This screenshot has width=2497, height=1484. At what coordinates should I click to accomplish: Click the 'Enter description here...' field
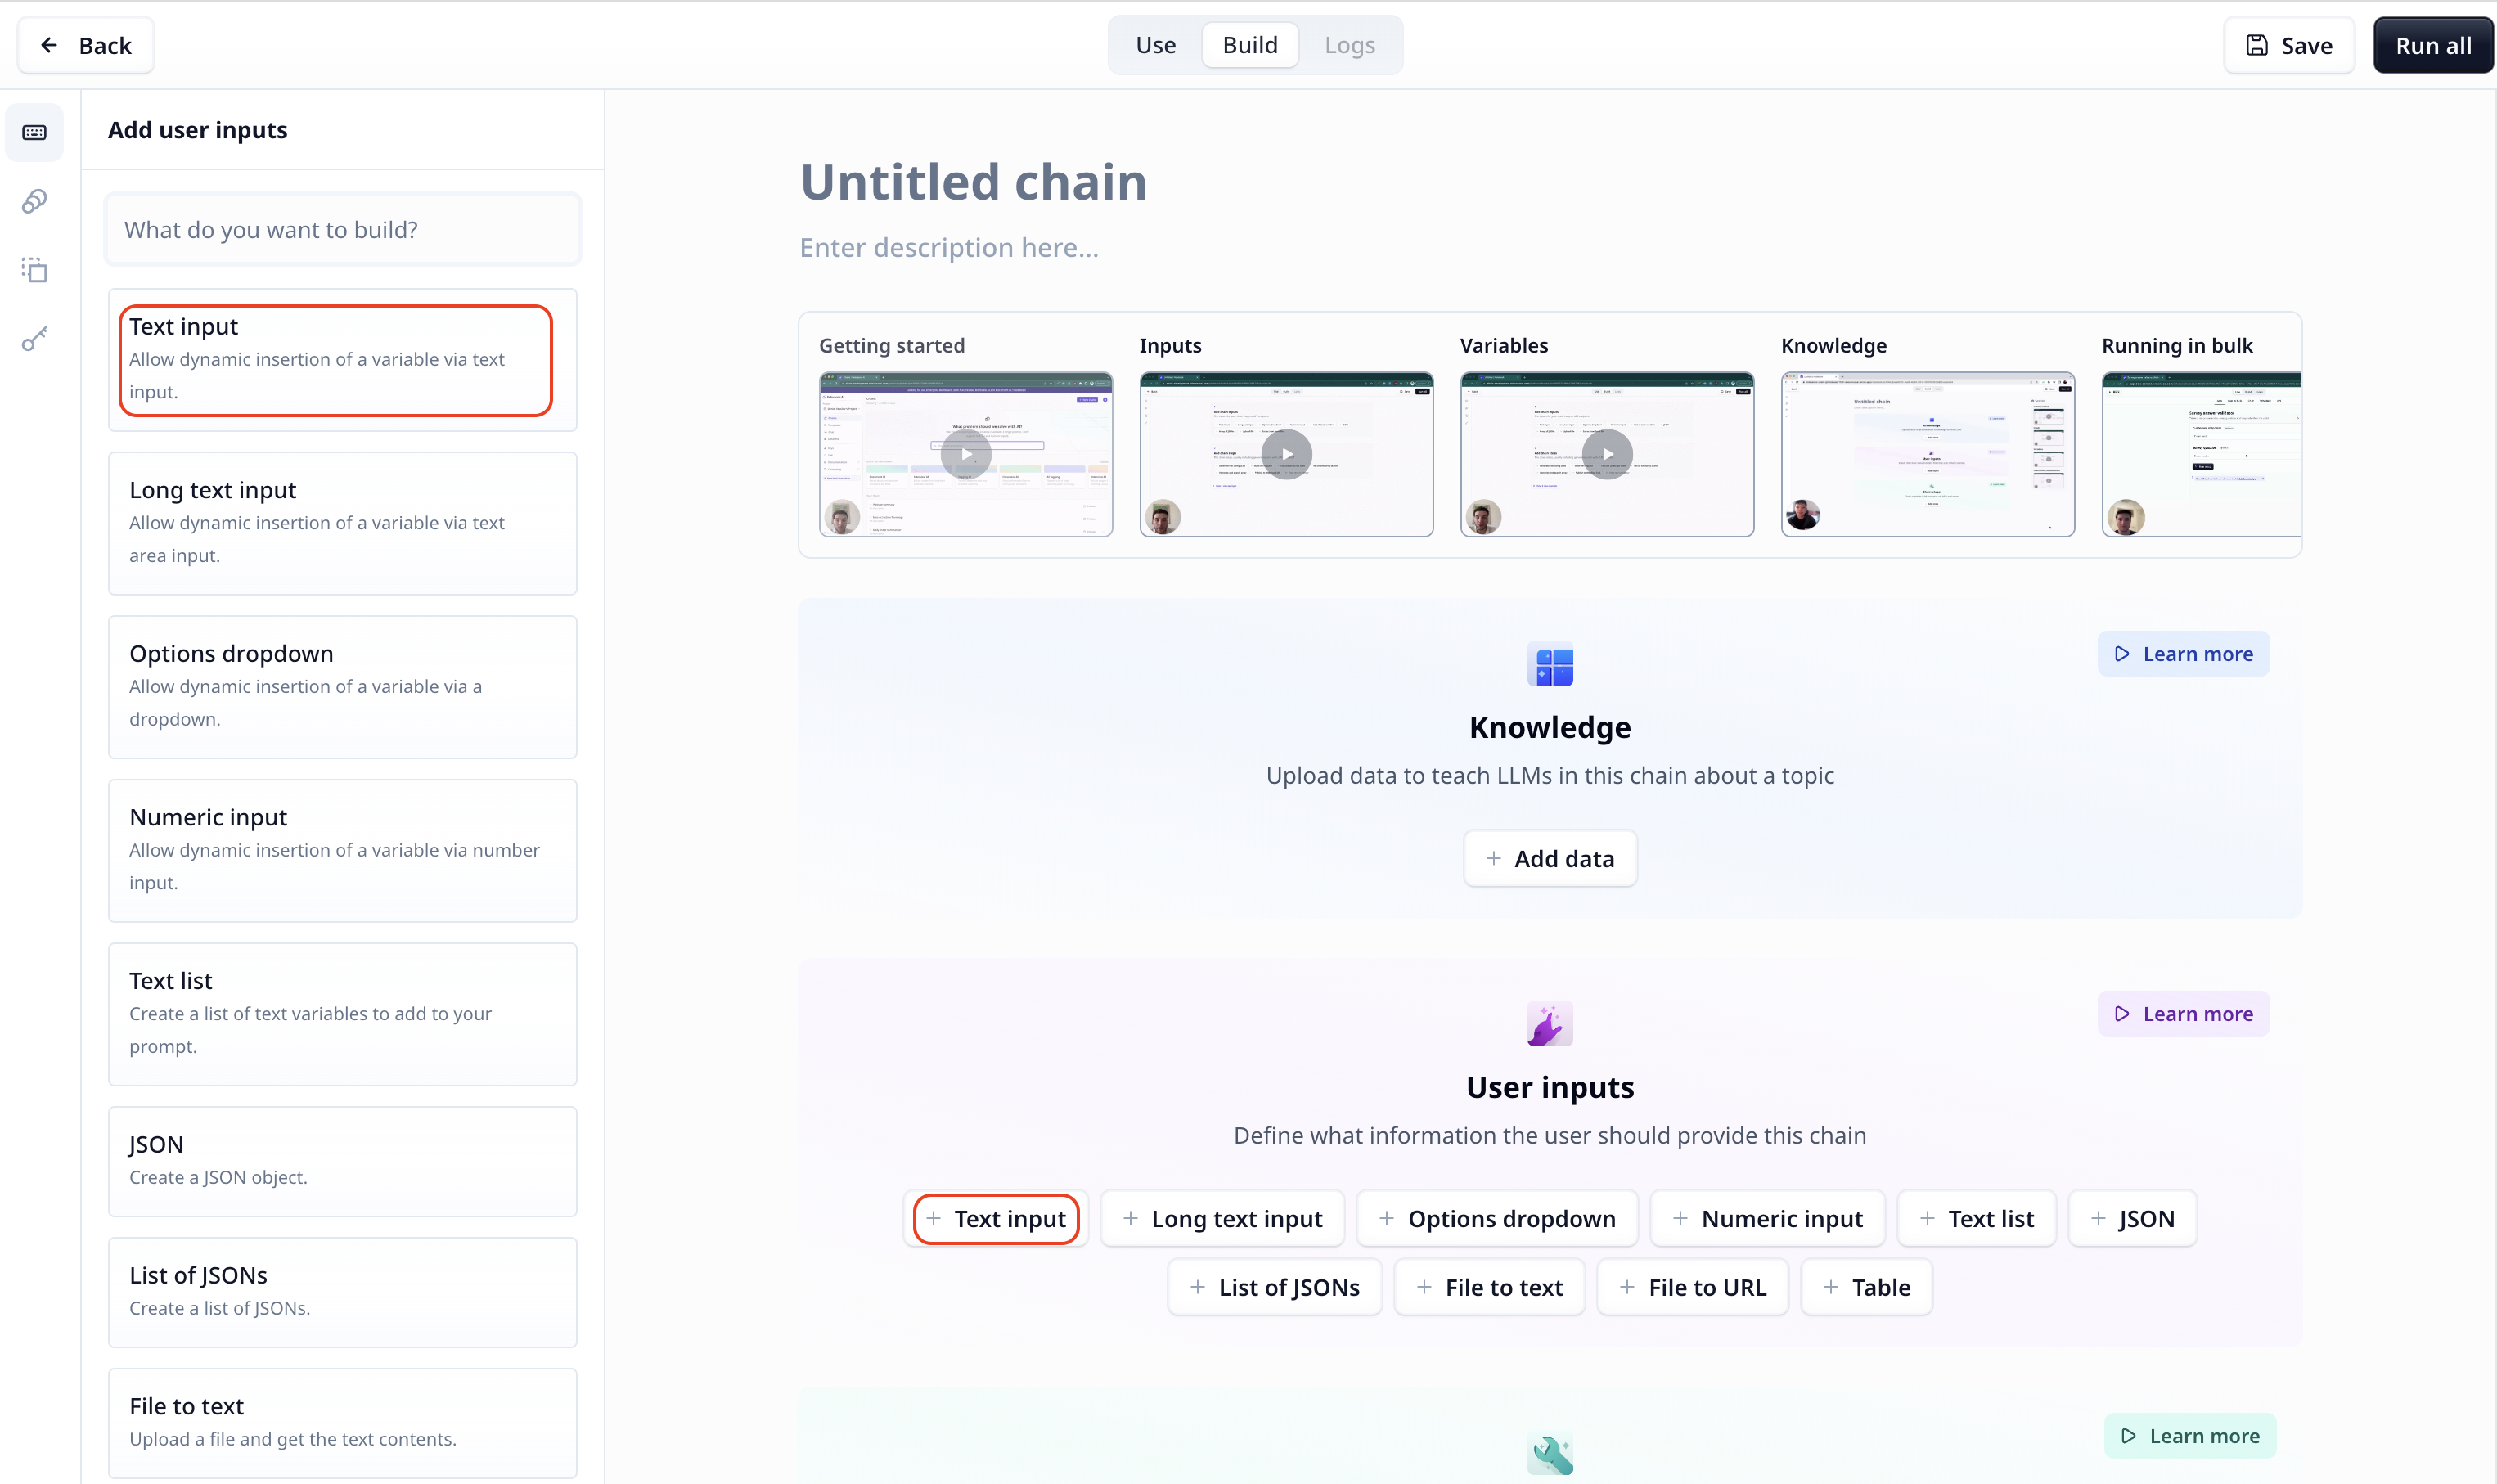tap(949, 247)
